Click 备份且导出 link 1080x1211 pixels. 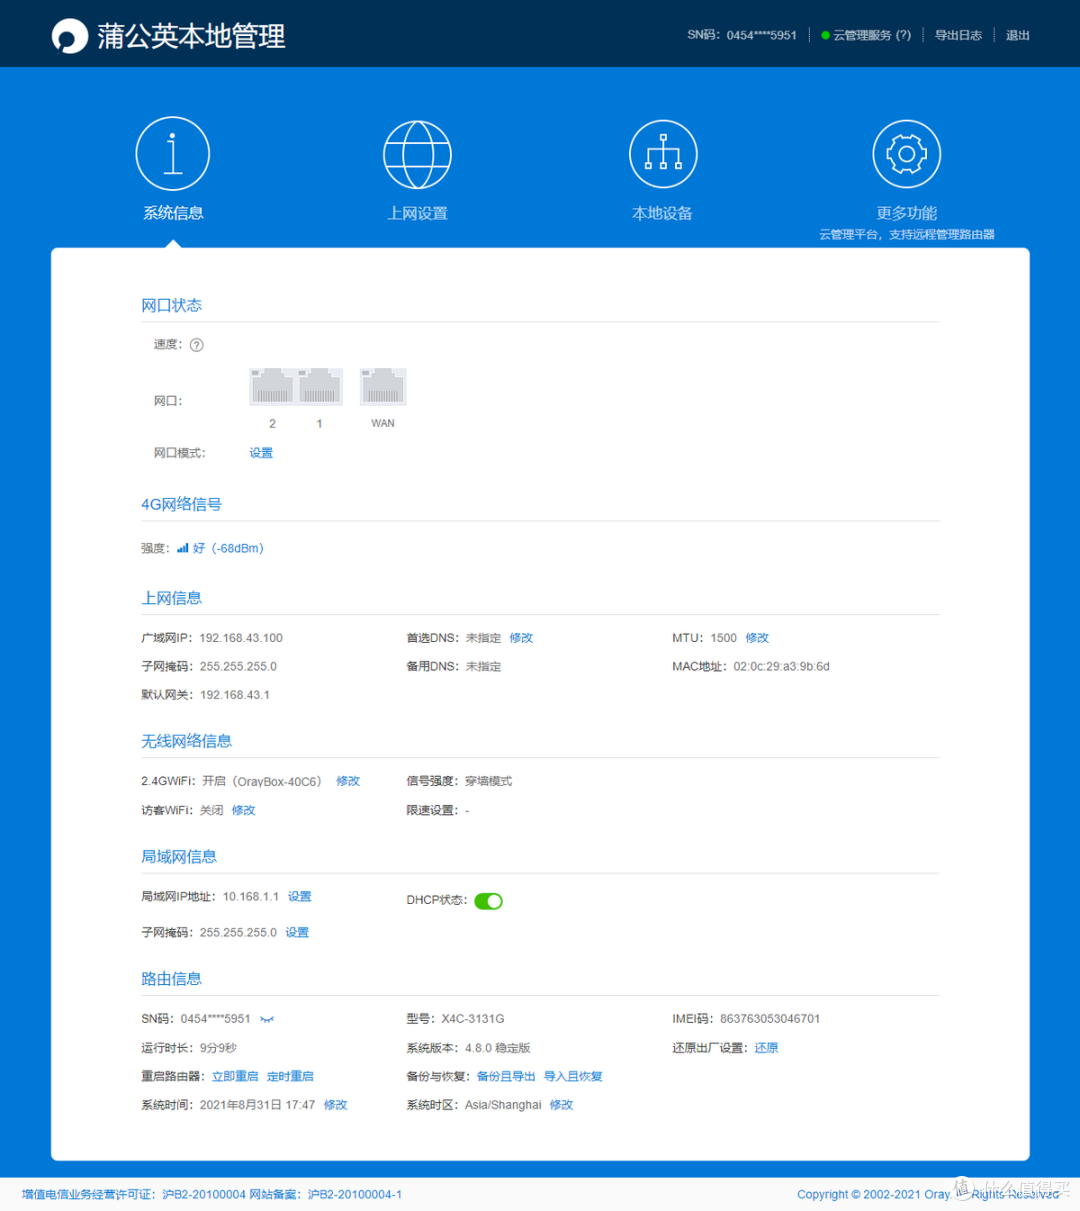(x=506, y=1076)
